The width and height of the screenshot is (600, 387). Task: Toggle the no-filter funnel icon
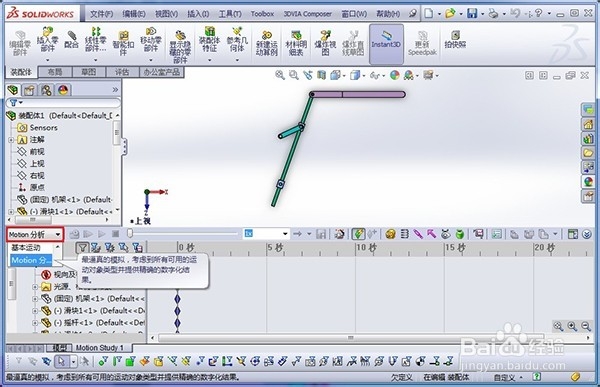pyautogui.click(x=82, y=248)
